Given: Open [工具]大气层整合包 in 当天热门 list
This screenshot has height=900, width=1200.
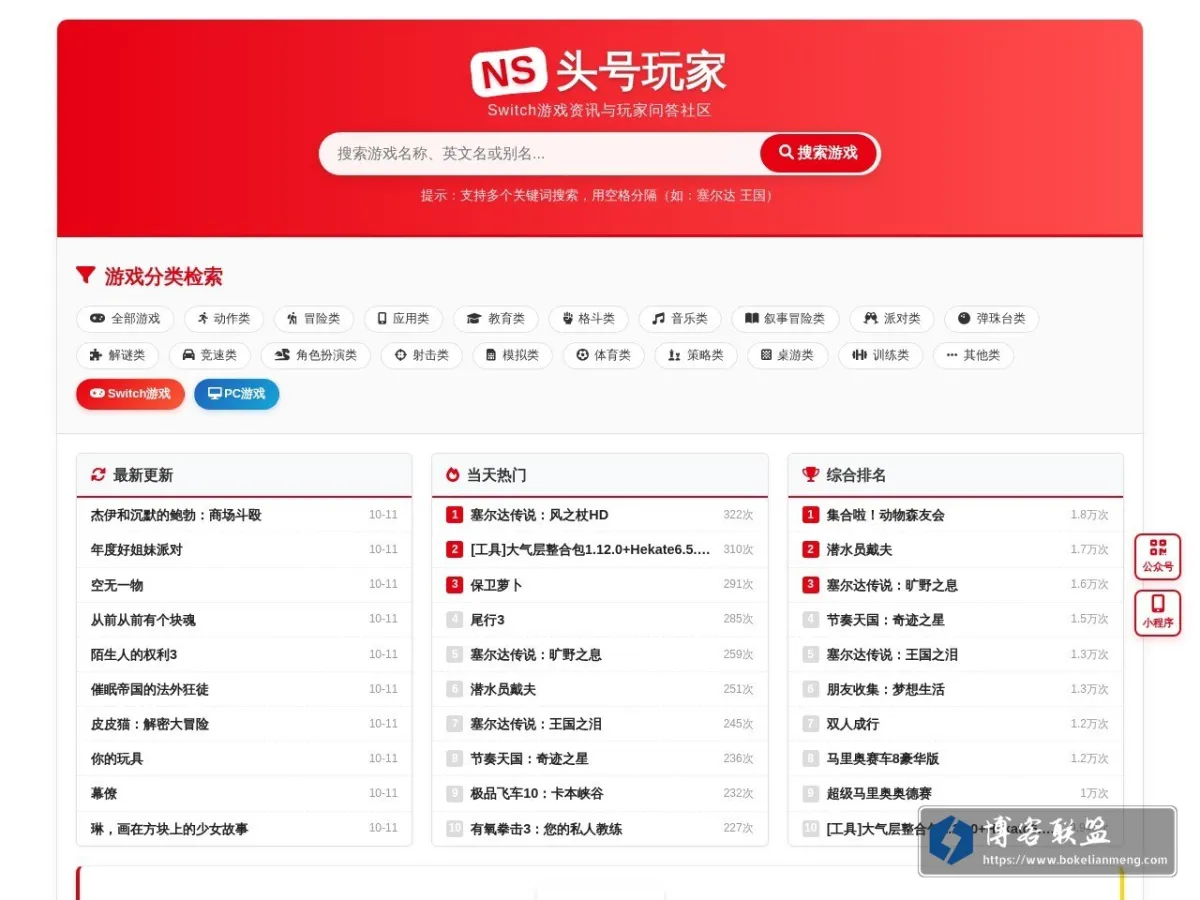Looking at the screenshot, I should tap(590, 550).
